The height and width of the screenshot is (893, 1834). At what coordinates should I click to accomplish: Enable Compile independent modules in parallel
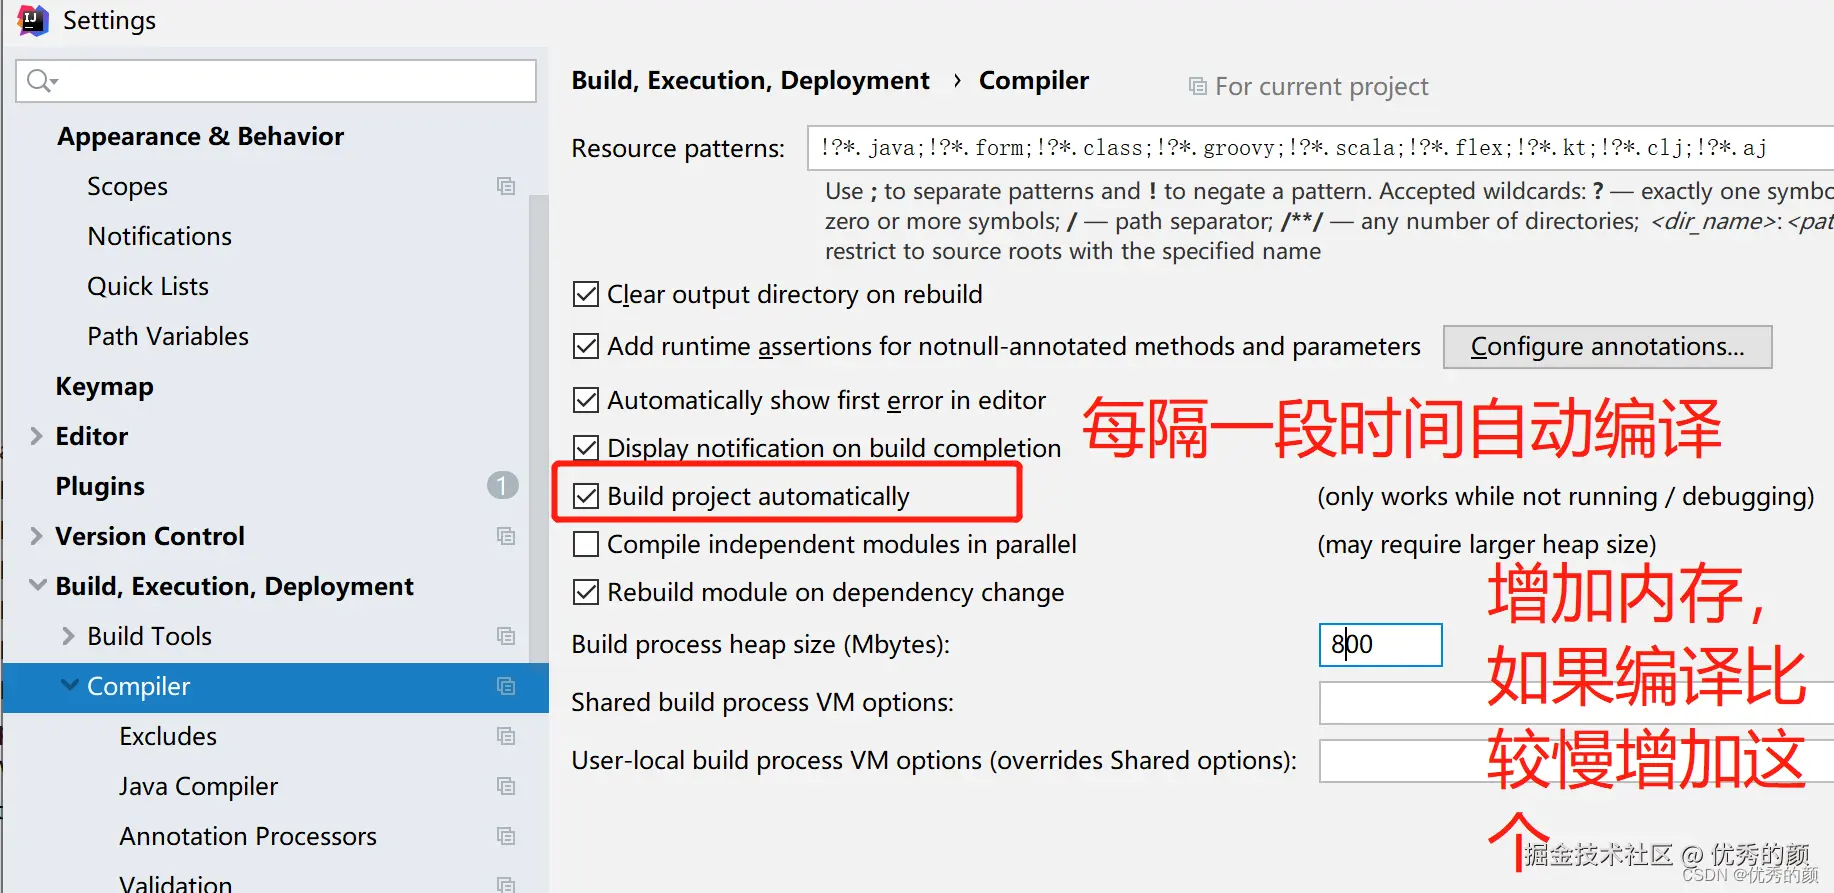click(586, 544)
